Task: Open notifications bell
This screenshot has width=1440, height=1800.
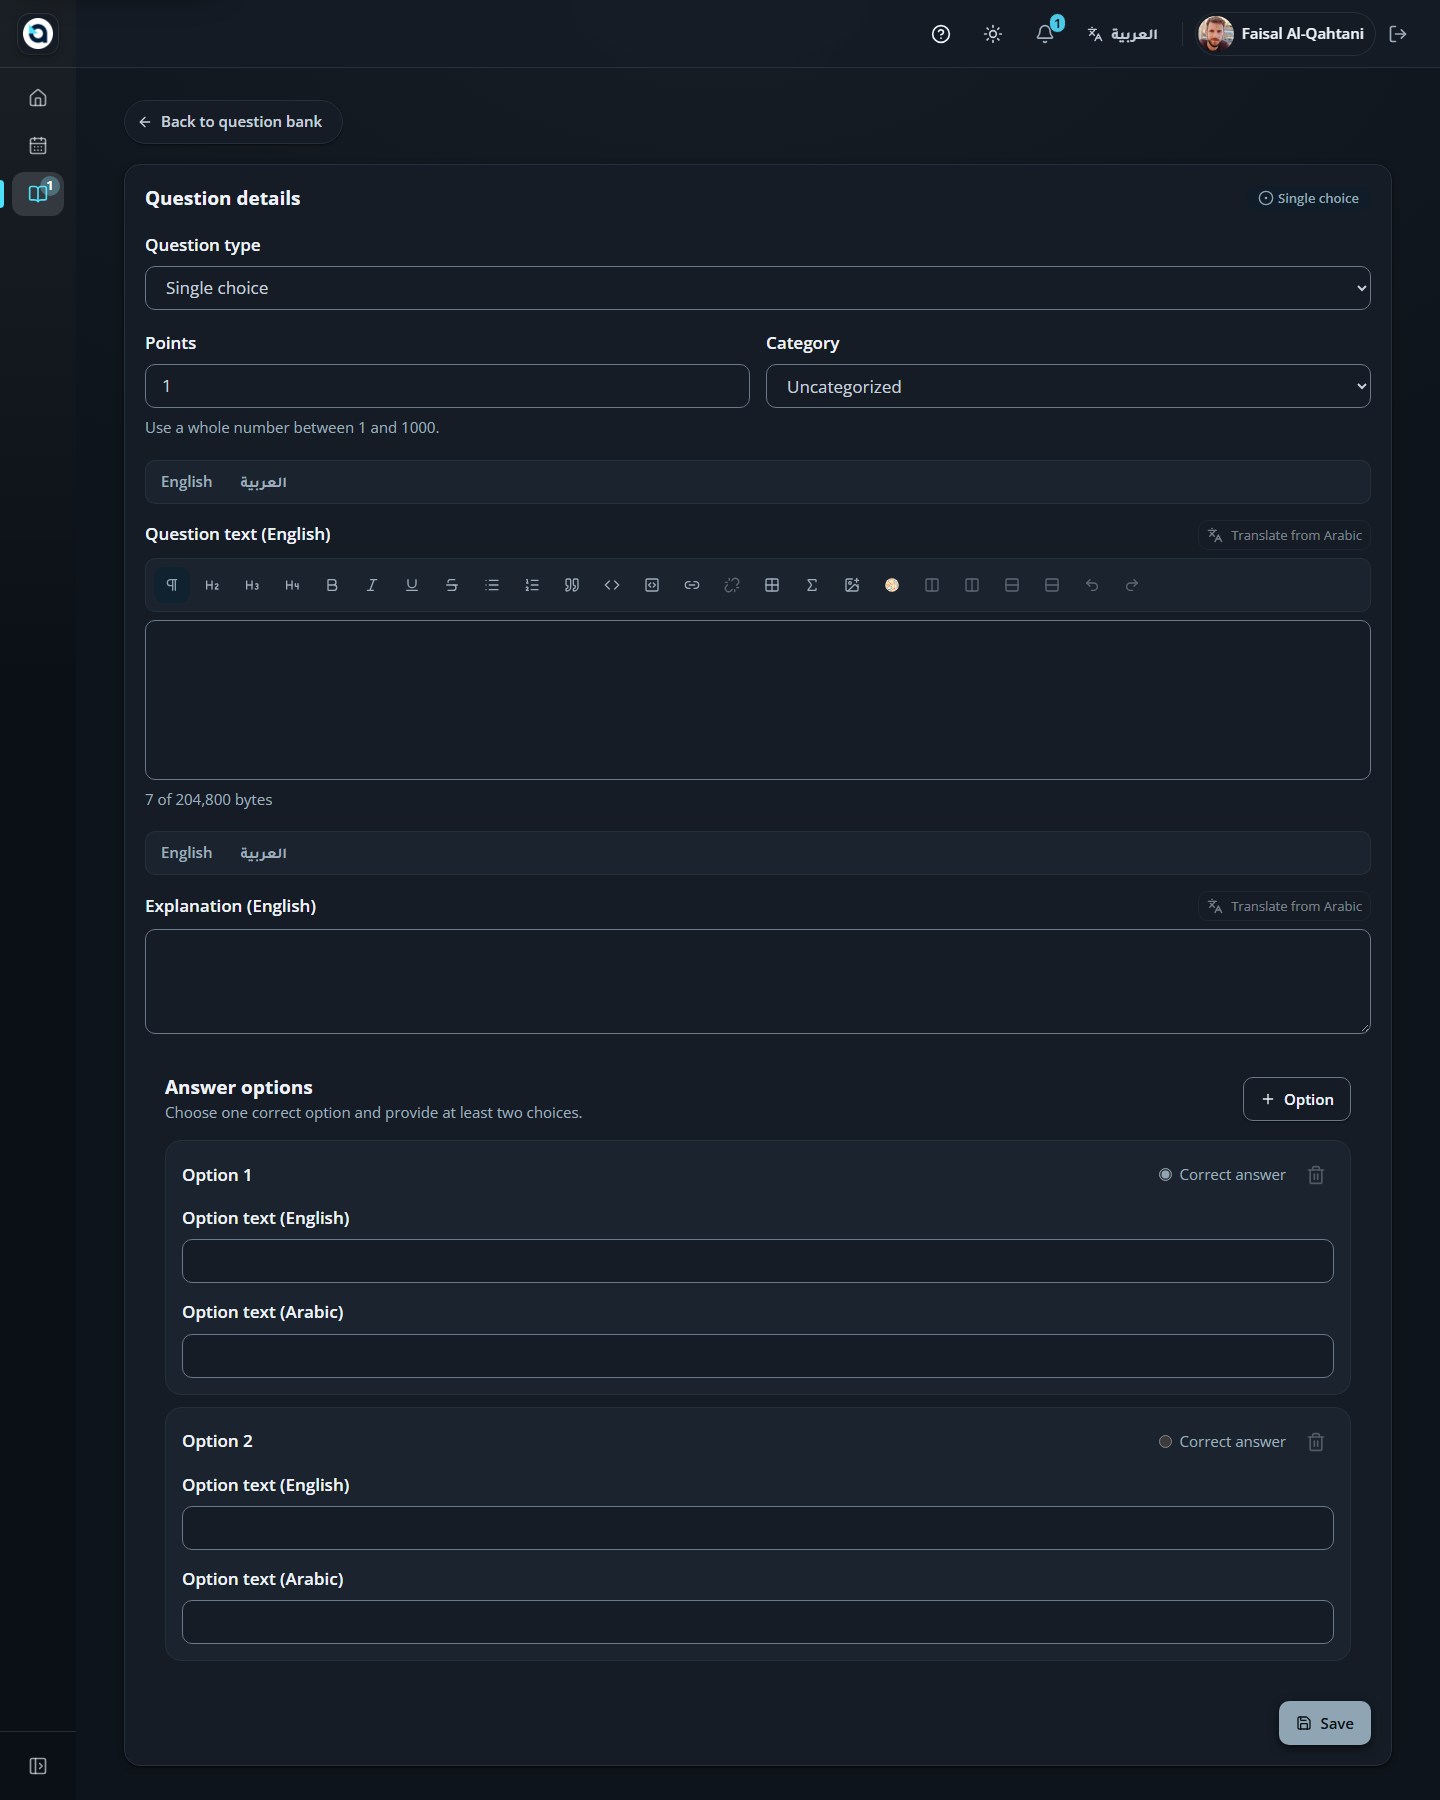Action: click(x=1045, y=34)
